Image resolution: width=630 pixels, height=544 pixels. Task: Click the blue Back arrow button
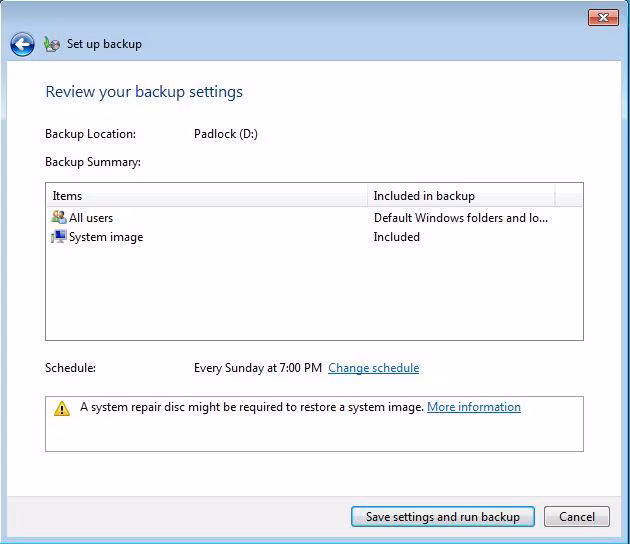tap(22, 44)
